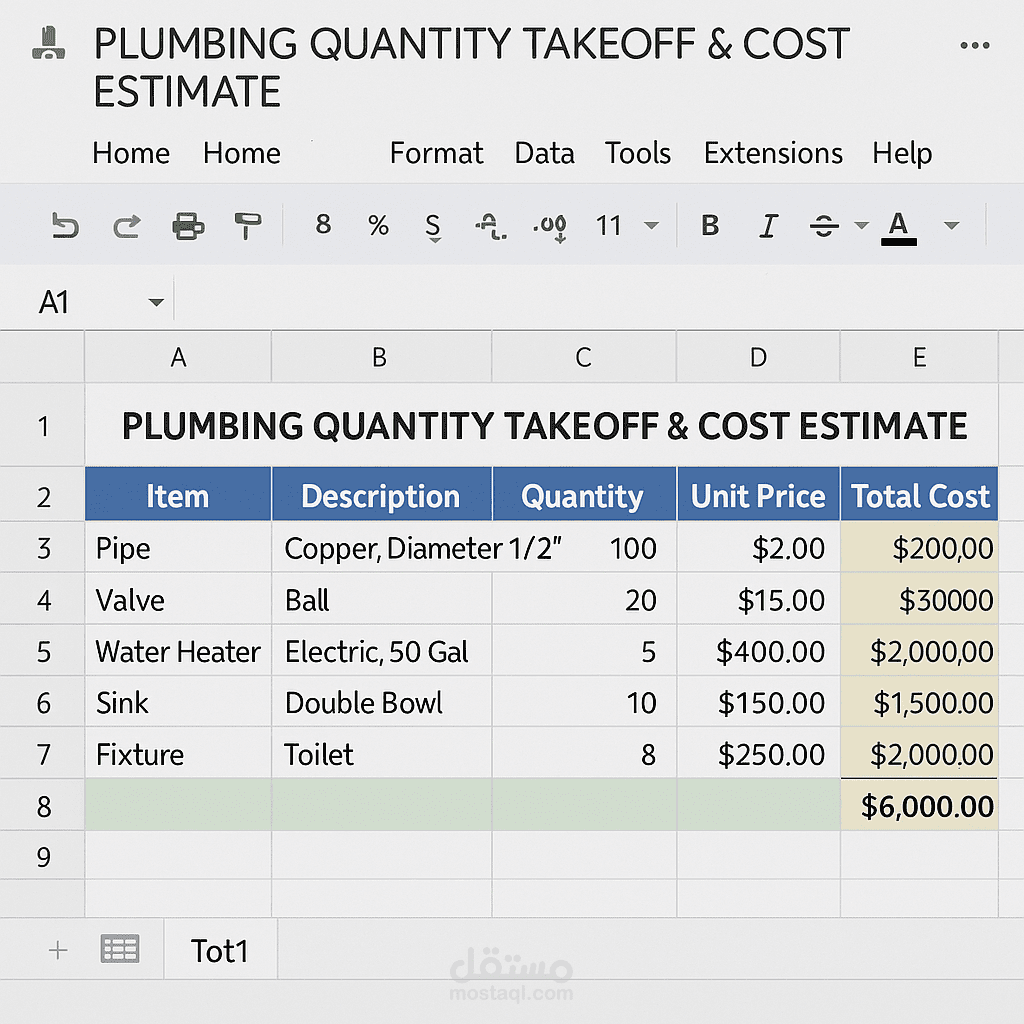The image size is (1024, 1024).
Task: Select the 'Pipe' cell
Action: click(178, 548)
